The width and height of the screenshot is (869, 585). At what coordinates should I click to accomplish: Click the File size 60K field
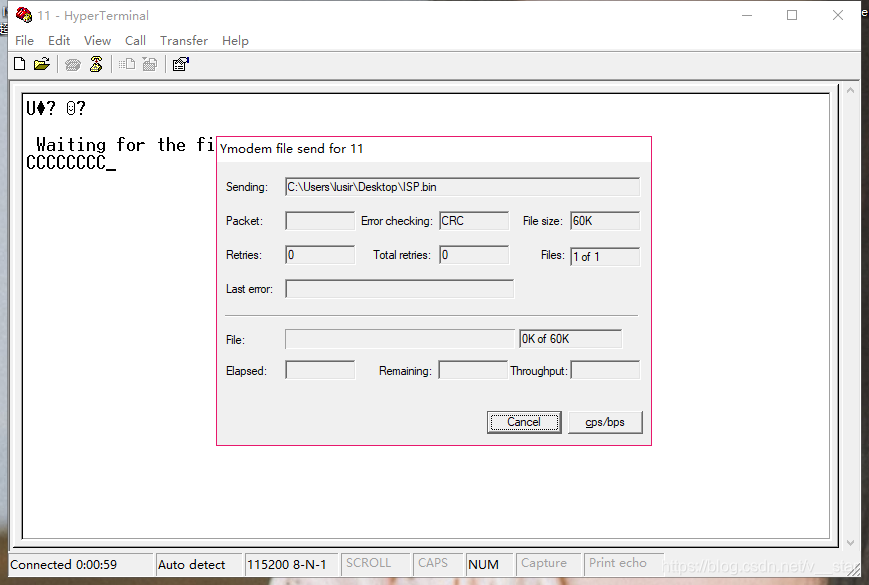tap(605, 220)
